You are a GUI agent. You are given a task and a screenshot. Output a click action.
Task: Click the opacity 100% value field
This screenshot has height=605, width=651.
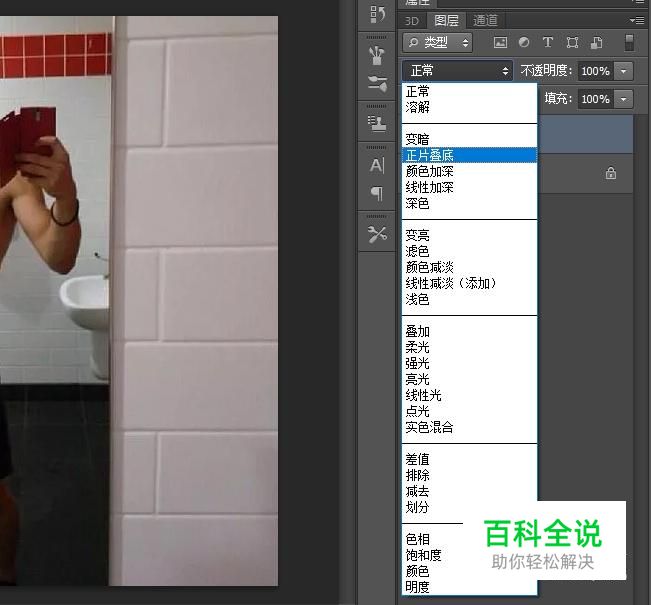pos(595,71)
